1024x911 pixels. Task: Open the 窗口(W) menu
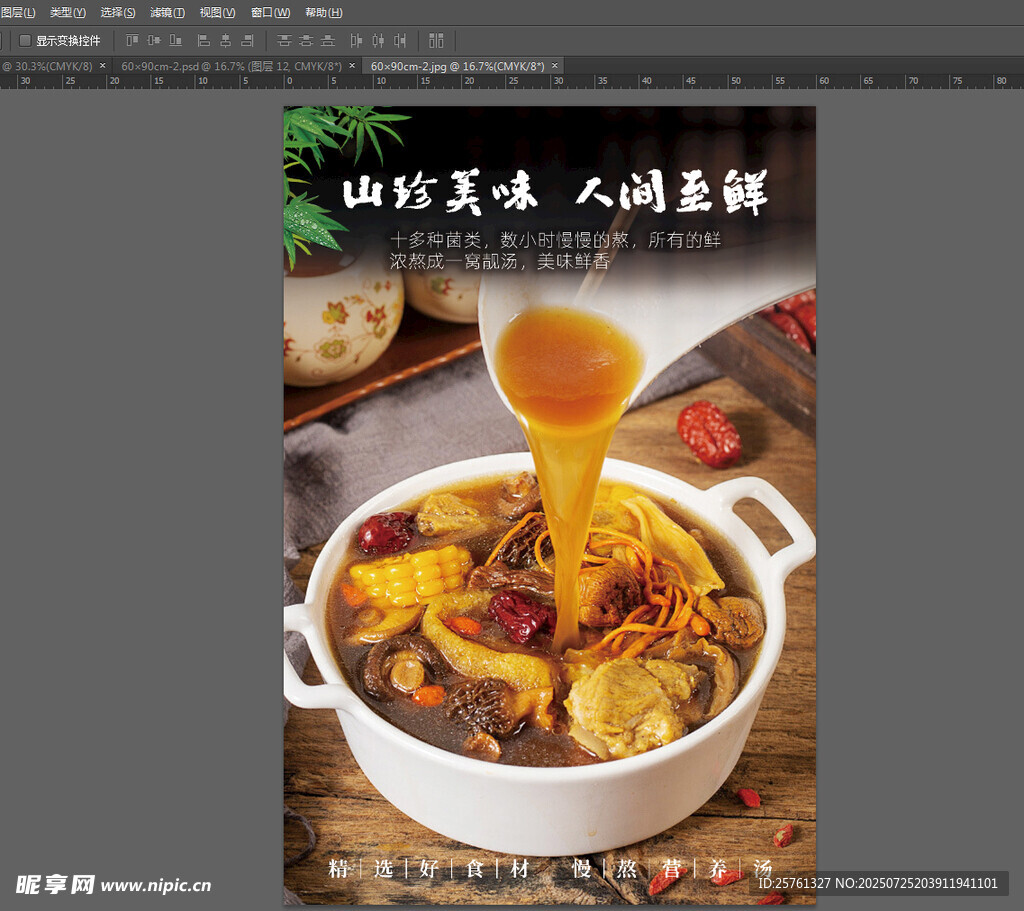pos(270,12)
